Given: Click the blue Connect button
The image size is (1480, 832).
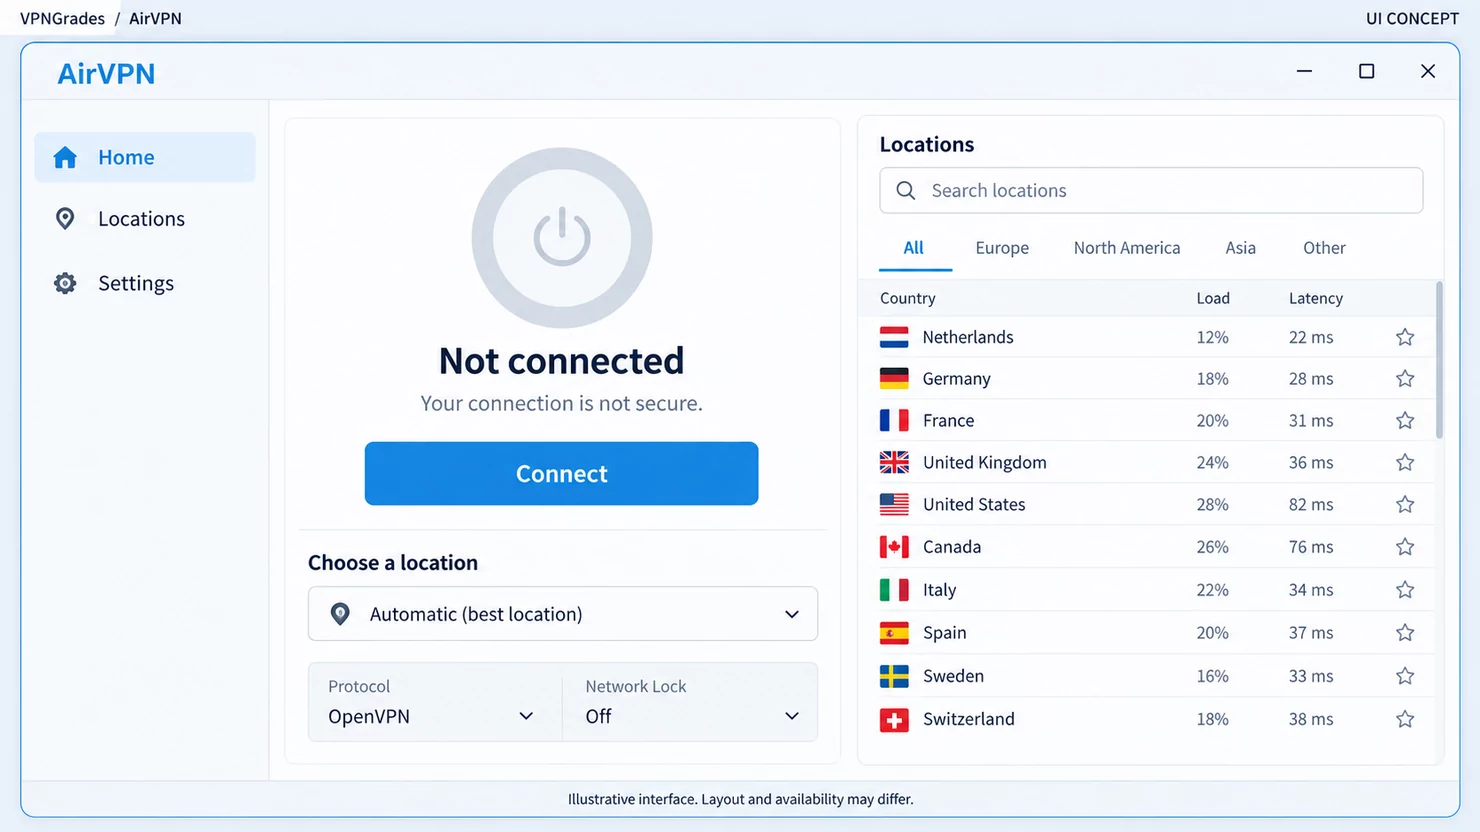Looking at the screenshot, I should [x=561, y=473].
